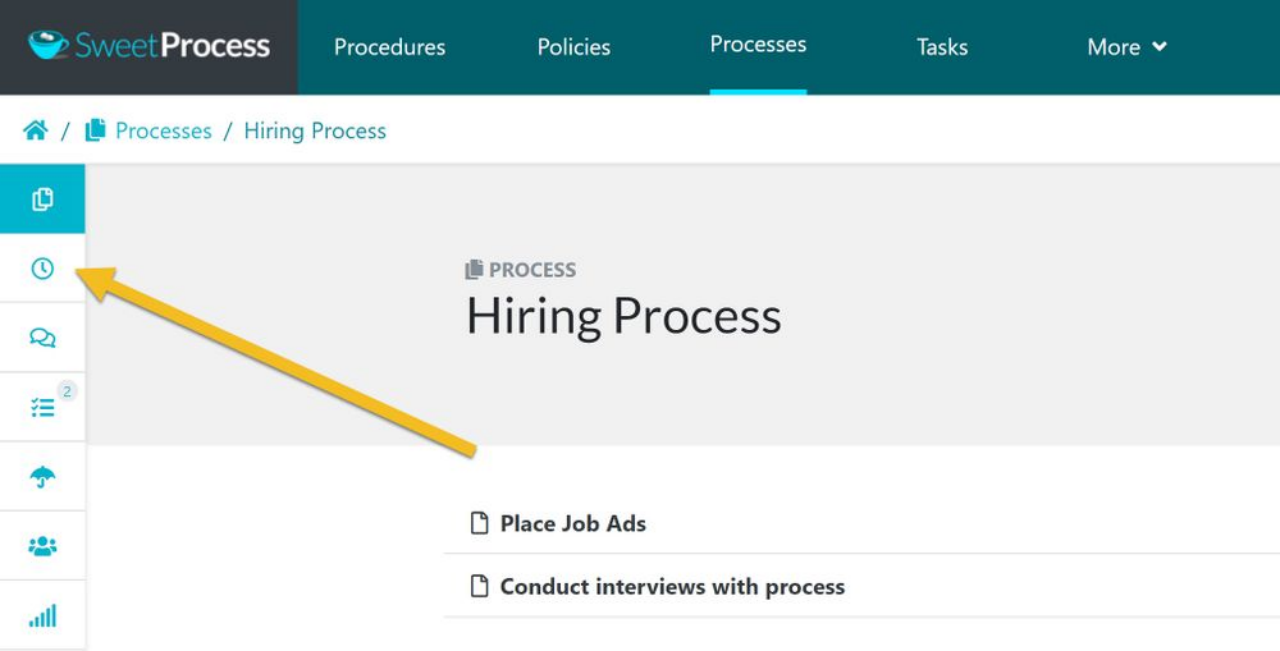
Task: Select the Tasks navigation item
Action: pyautogui.click(x=941, y=47)
